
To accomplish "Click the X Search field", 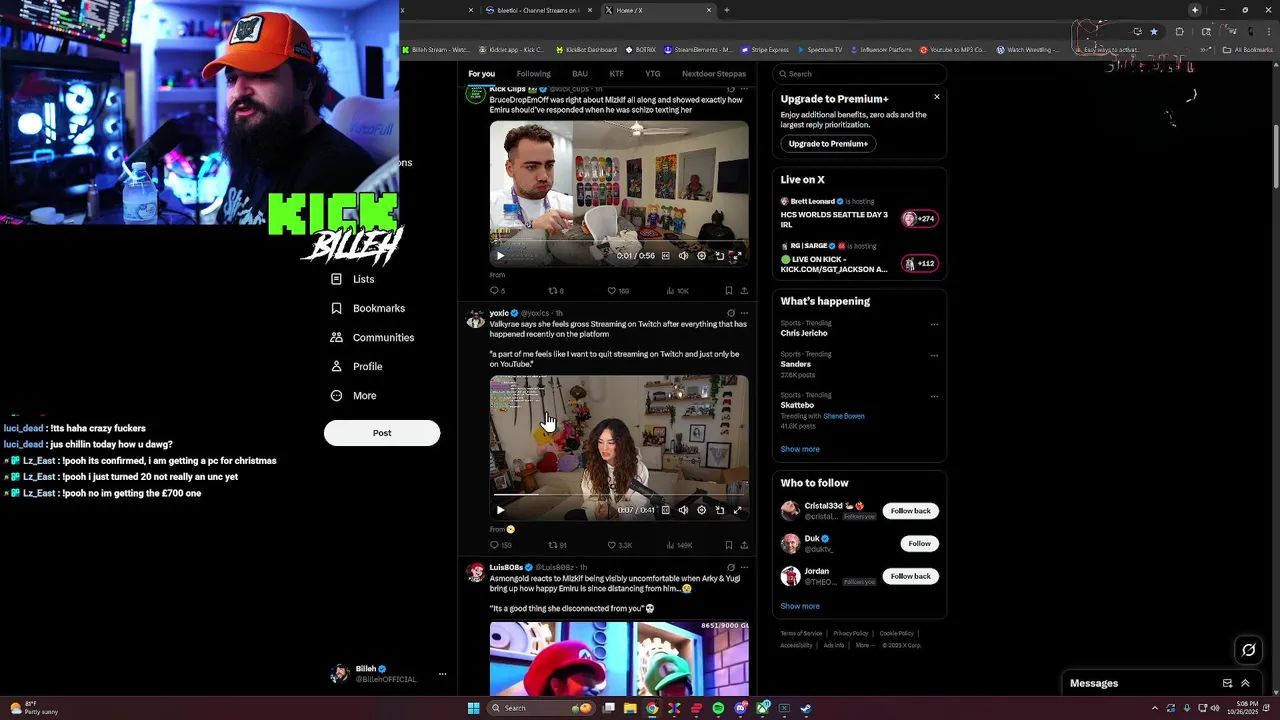I will click(859, 74).
